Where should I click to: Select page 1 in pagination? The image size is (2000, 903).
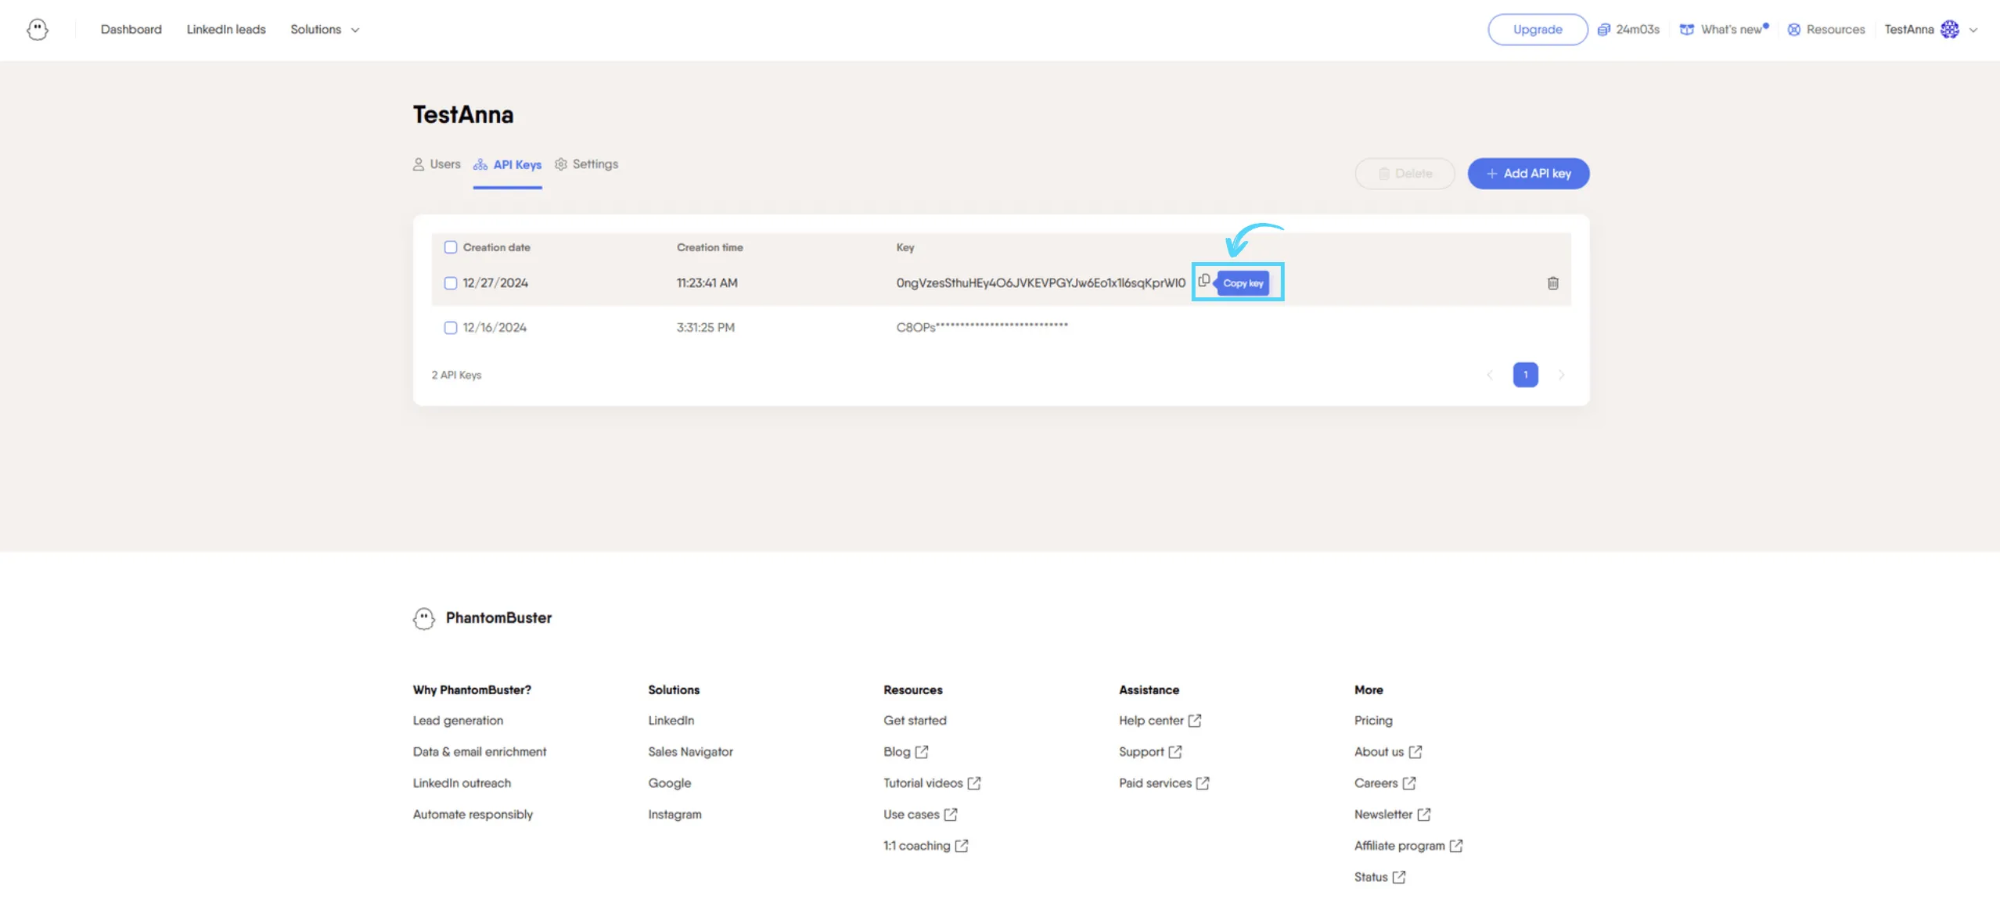pos(1526,375)
